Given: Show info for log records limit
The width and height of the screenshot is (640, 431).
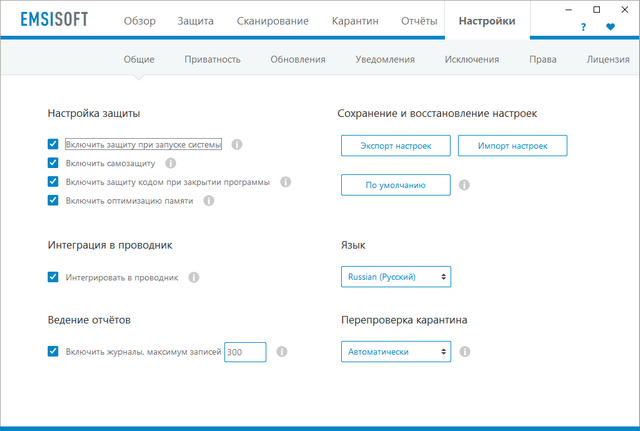Looking at the screenshot, I should click(282, 352).
